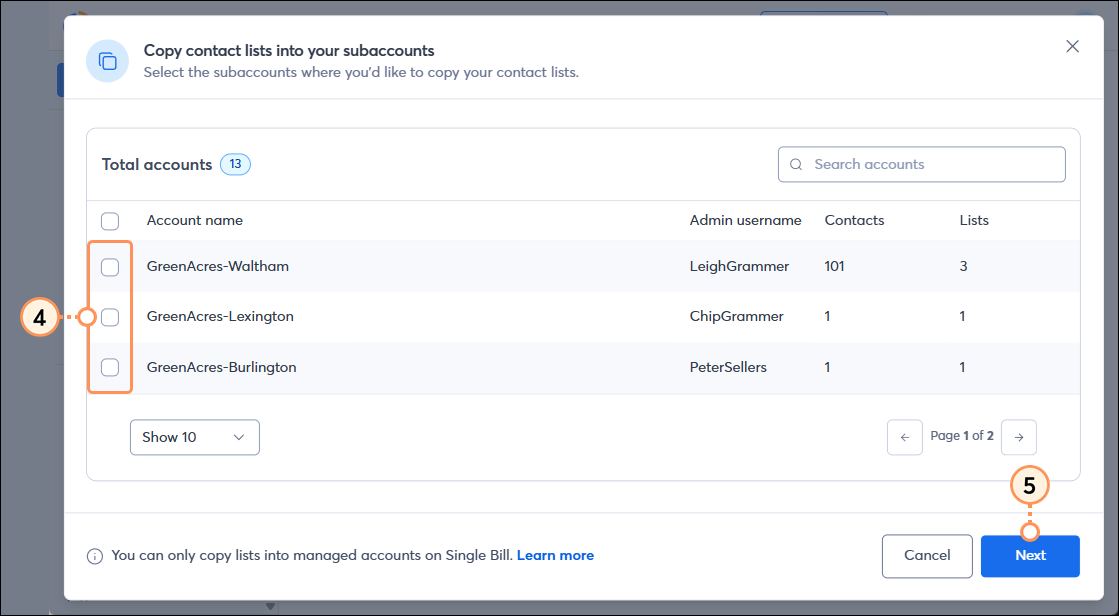
Task: Check the GreenAcres-Burlington checkbox
Action: [x=109, y=367]
